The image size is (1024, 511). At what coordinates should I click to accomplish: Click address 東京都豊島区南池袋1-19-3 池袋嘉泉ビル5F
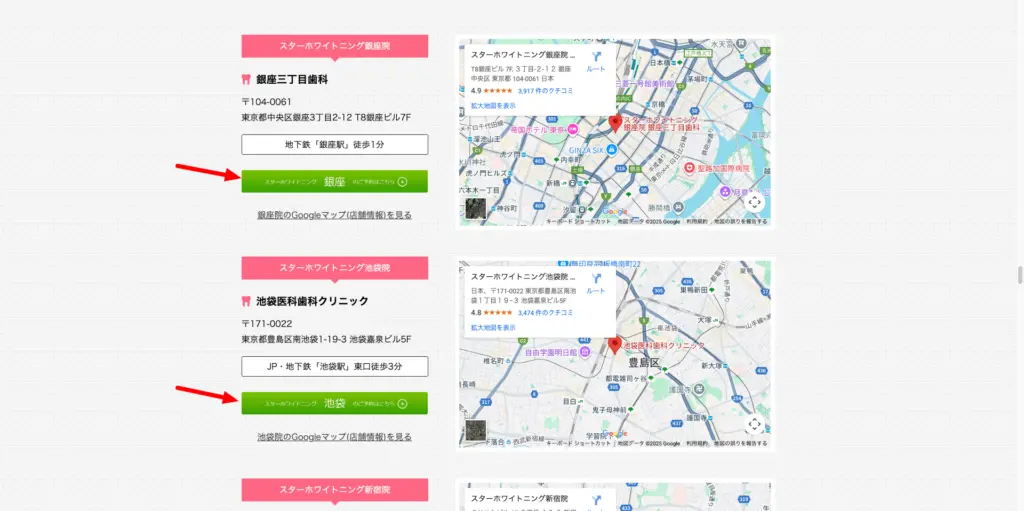pyautogui.click(x=326, y=339)
